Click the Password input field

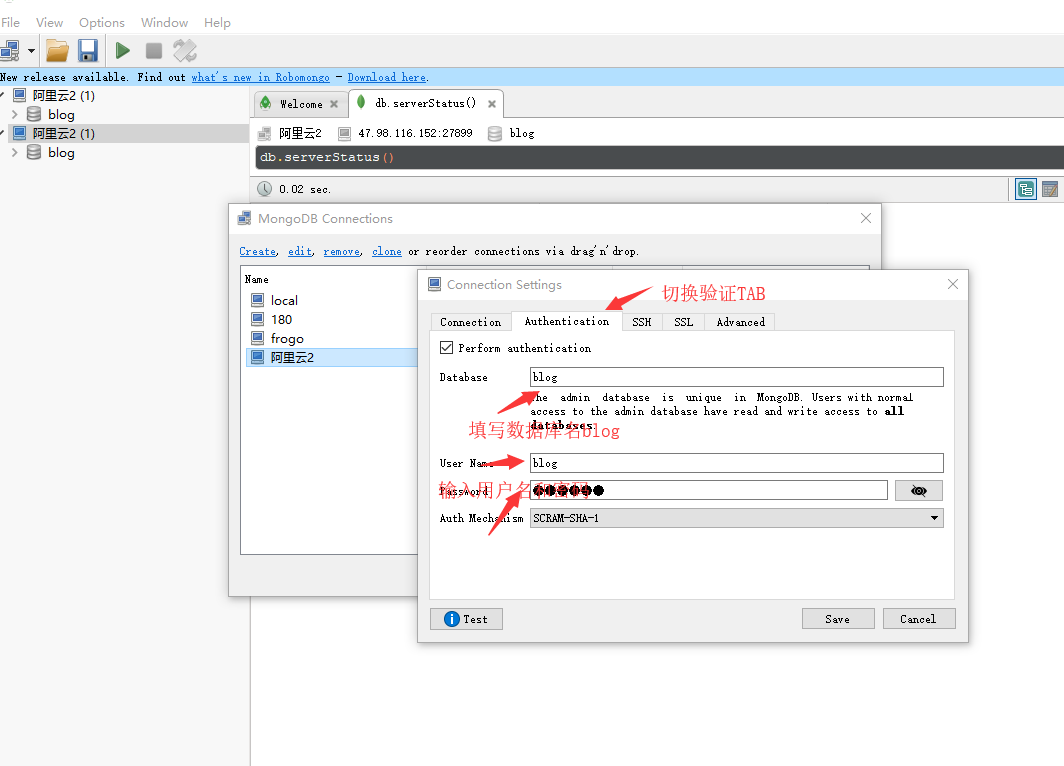[x=708, y=491]
